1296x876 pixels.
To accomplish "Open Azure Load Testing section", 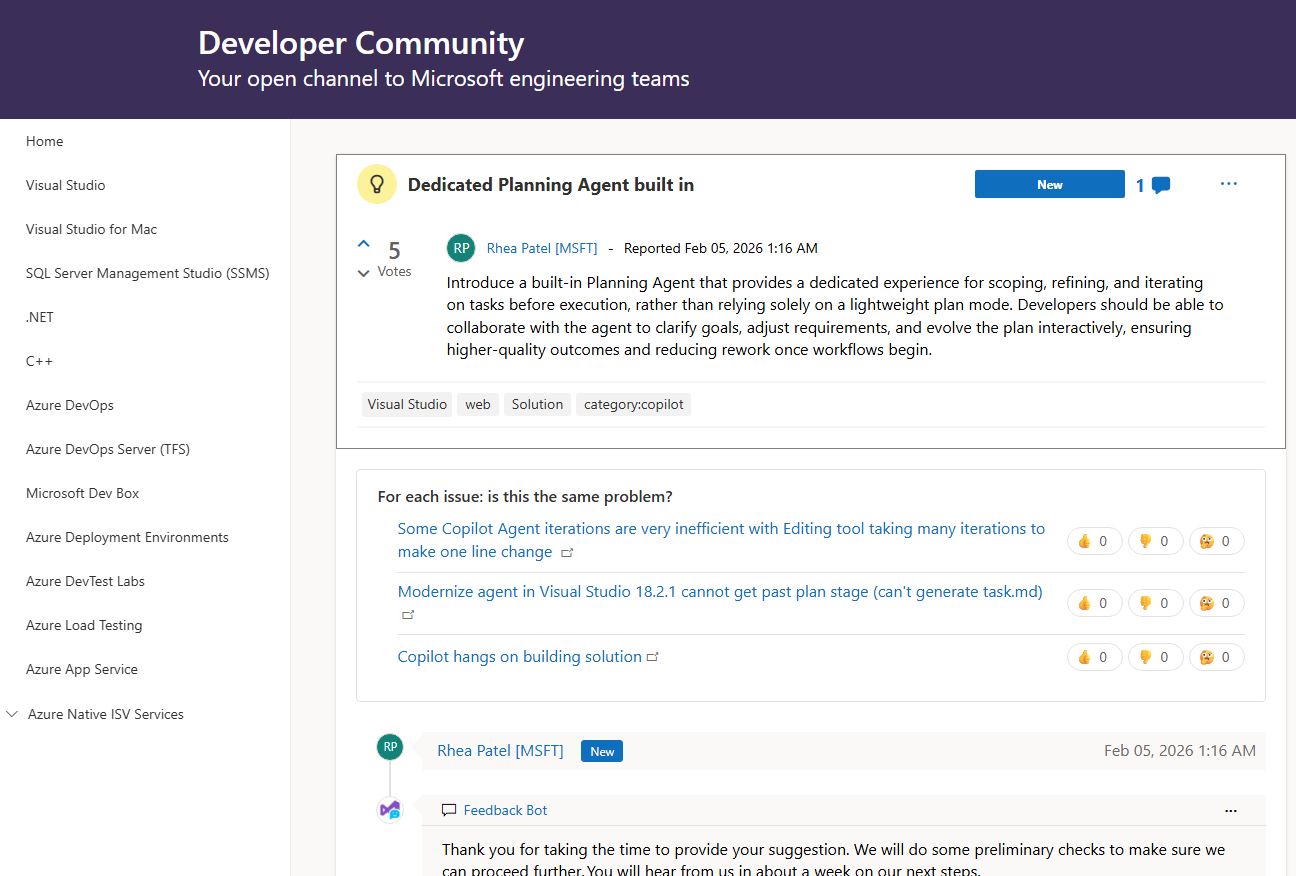I will [x=84, y=625].
